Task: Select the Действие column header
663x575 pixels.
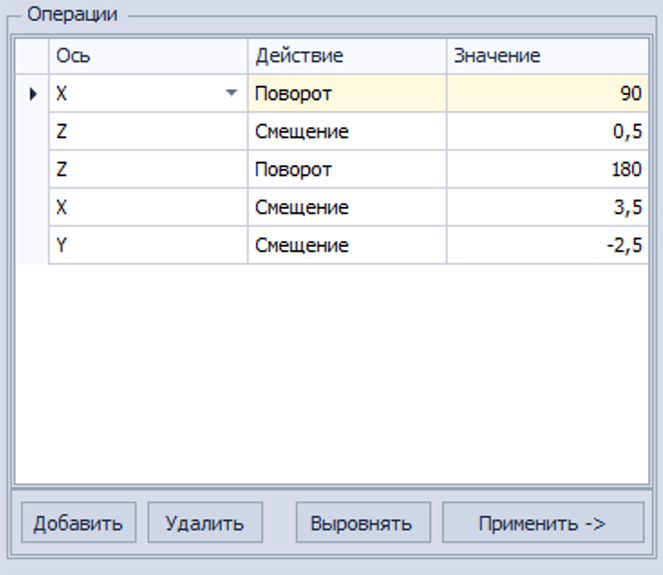Action: 347,56
